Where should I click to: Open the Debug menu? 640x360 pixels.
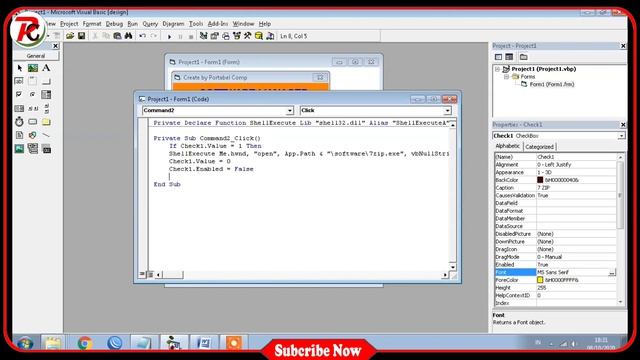pyautogui.click(x=114, y=24)
